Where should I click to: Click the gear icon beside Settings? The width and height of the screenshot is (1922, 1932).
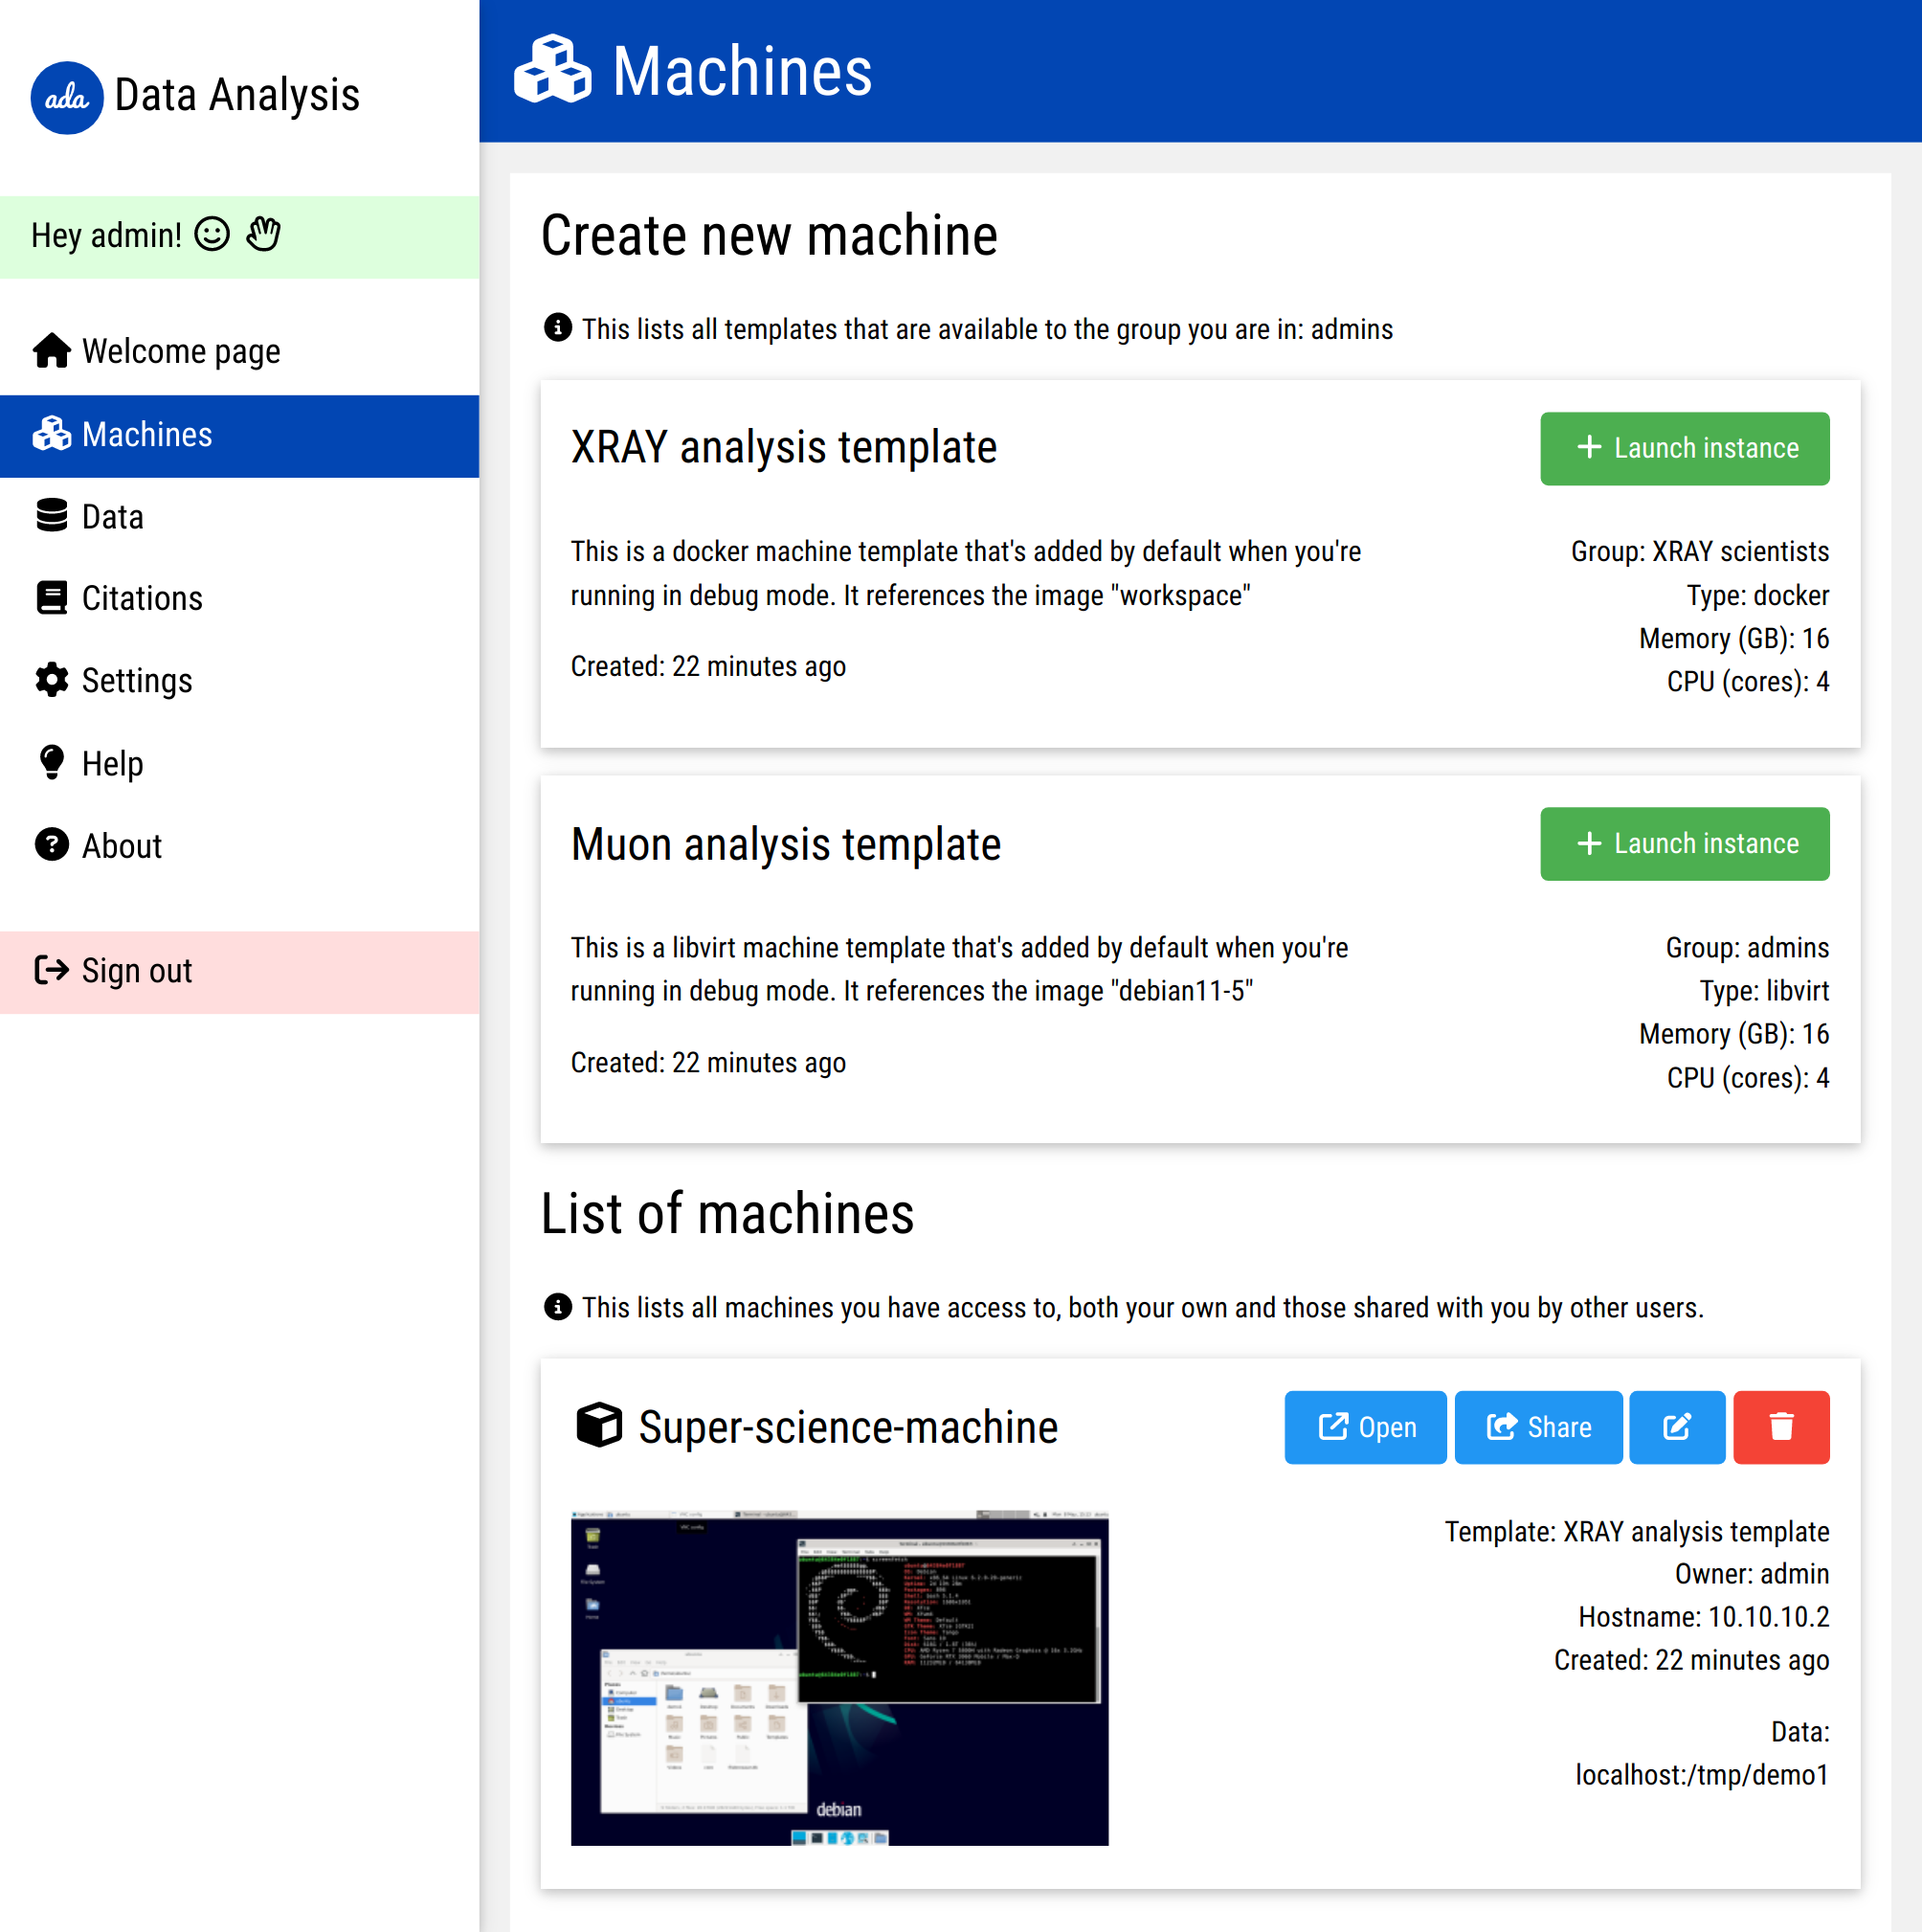(x=52, y=680)
